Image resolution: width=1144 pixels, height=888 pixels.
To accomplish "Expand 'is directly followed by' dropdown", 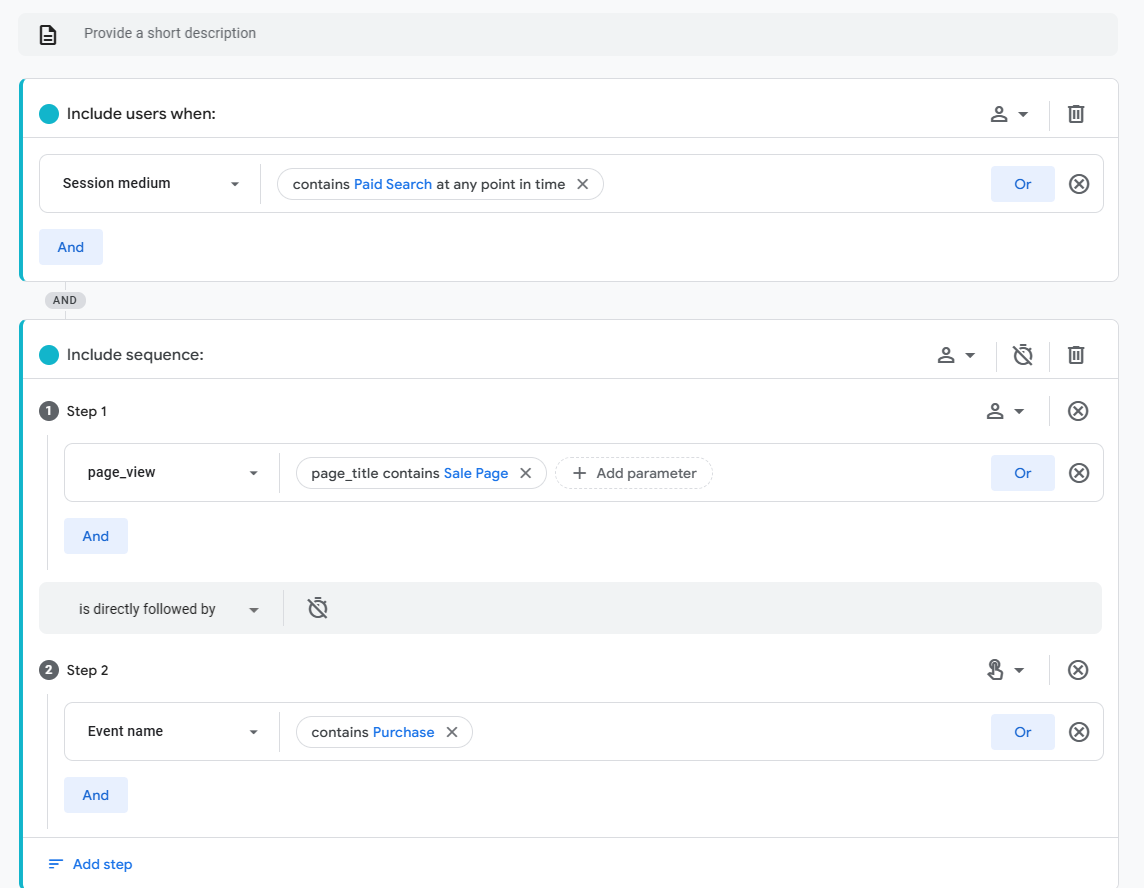I will click(168, 609).
